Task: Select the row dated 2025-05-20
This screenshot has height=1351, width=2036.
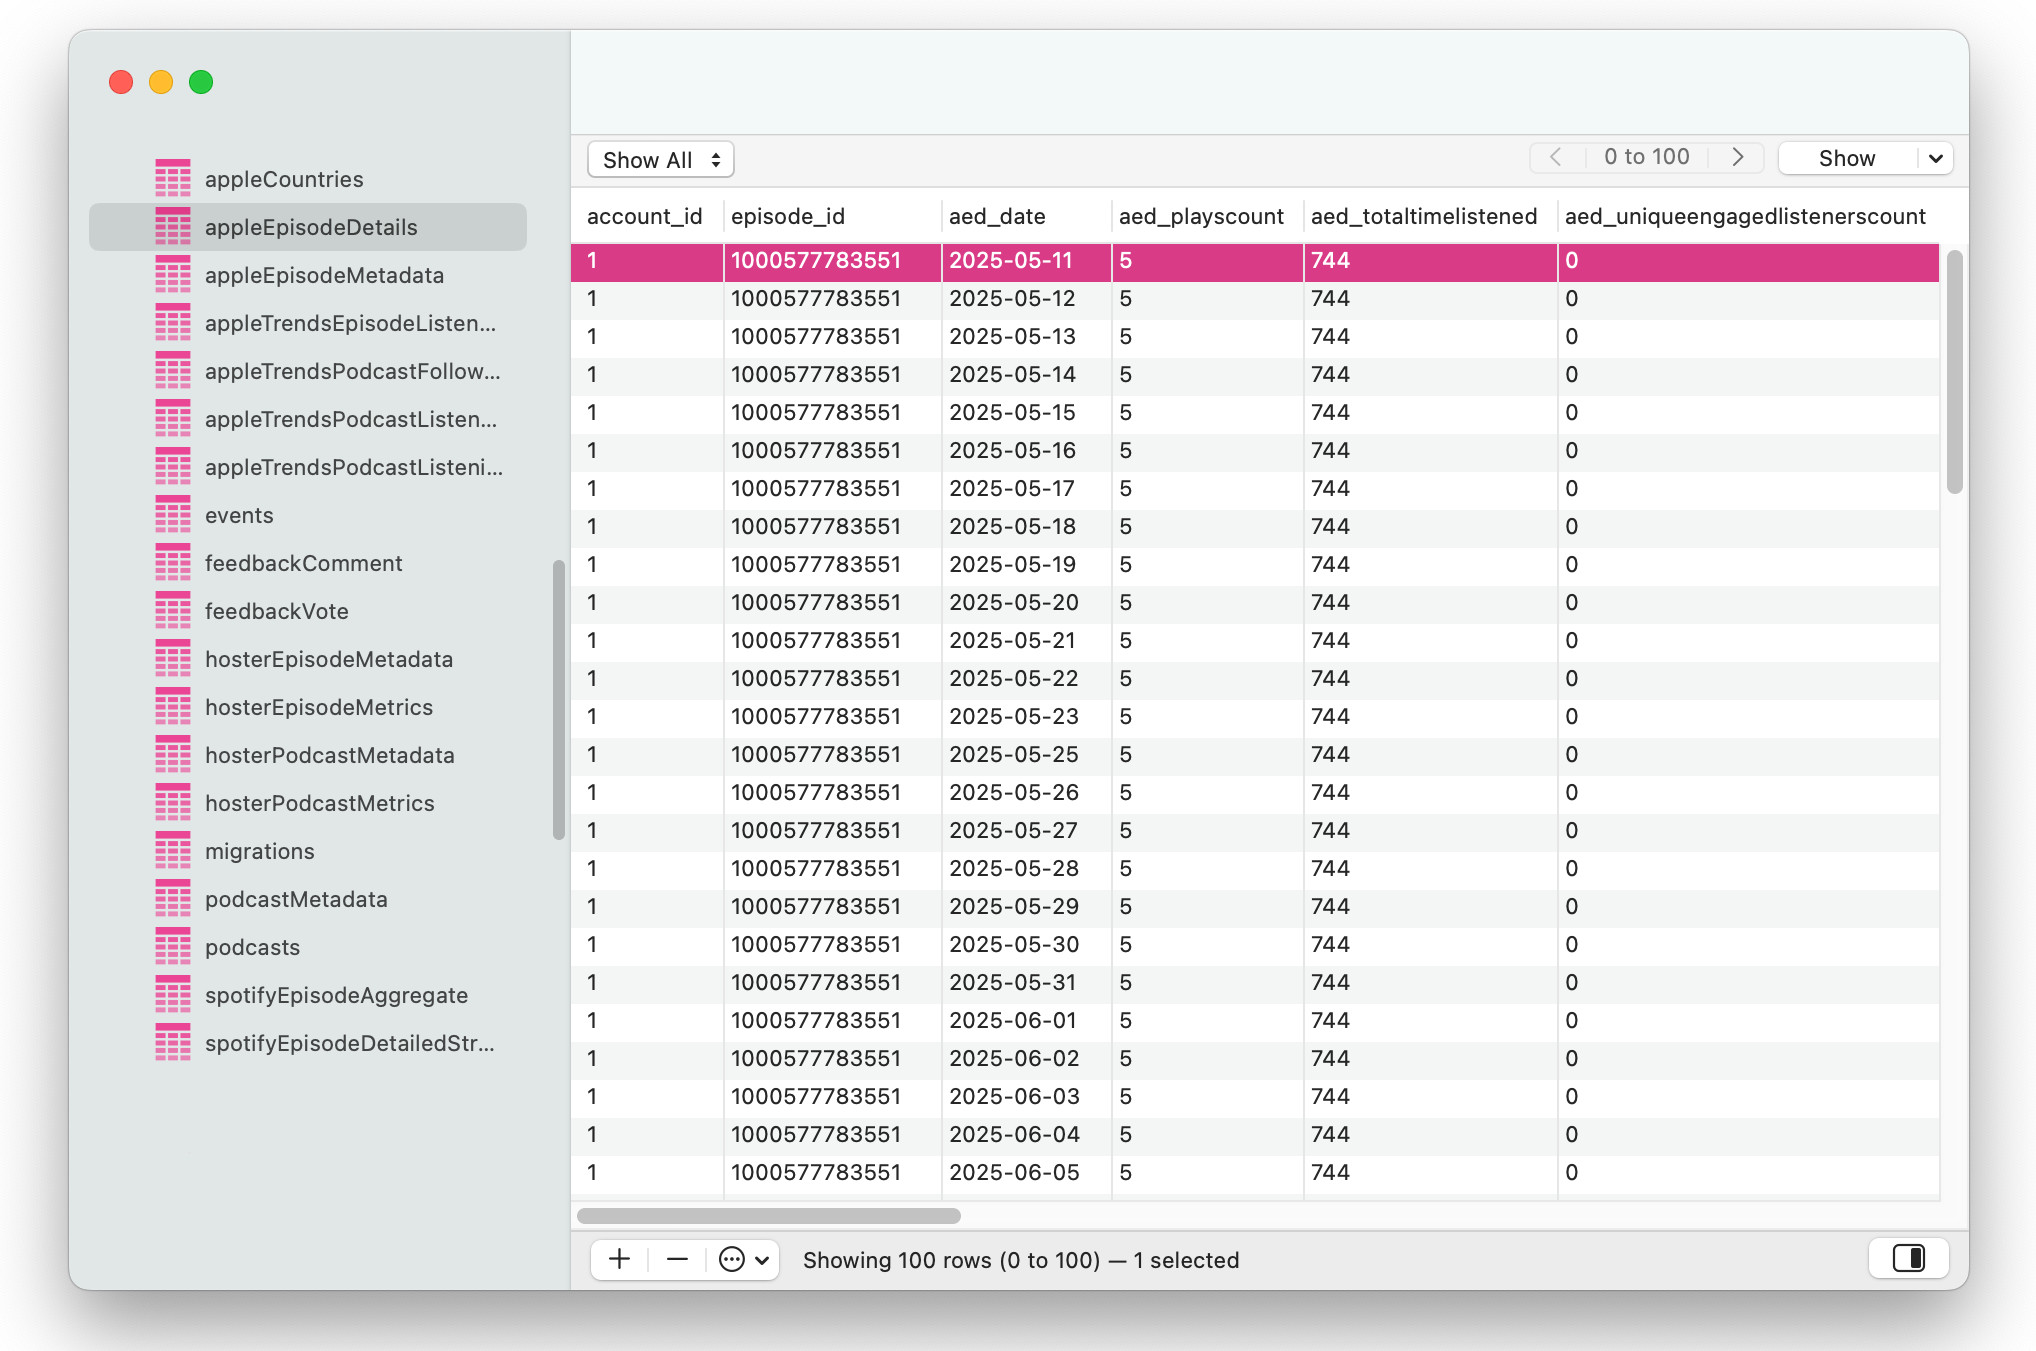Action: click(x=1013, y=602)
